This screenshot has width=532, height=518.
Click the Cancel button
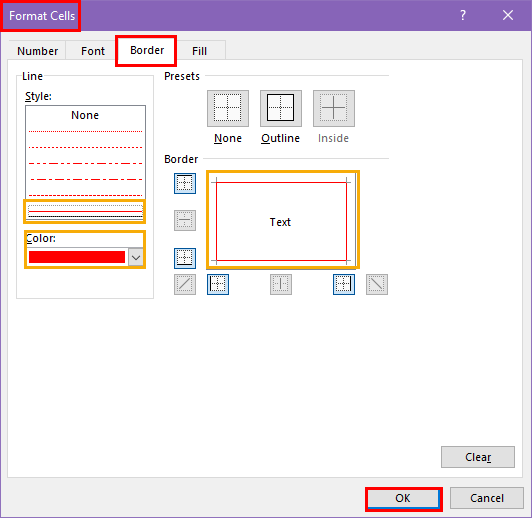(487, 498)
